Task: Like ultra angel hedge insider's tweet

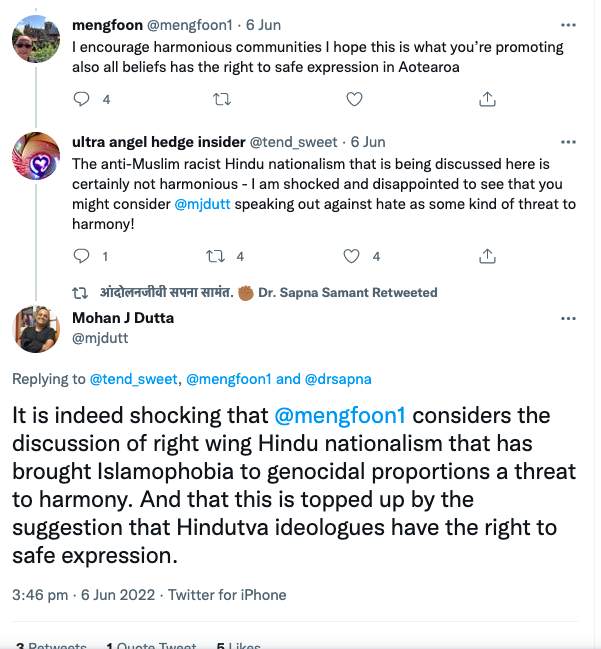Action: pos(351,256)
